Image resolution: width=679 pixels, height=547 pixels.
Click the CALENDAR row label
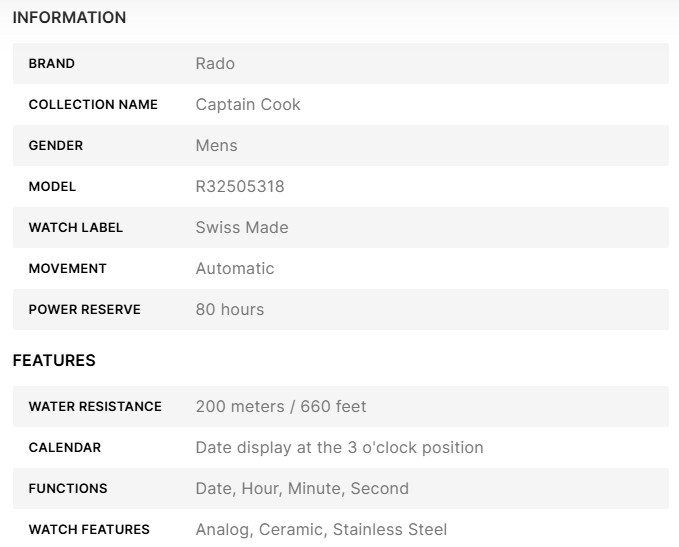click(x=65, y=448)
